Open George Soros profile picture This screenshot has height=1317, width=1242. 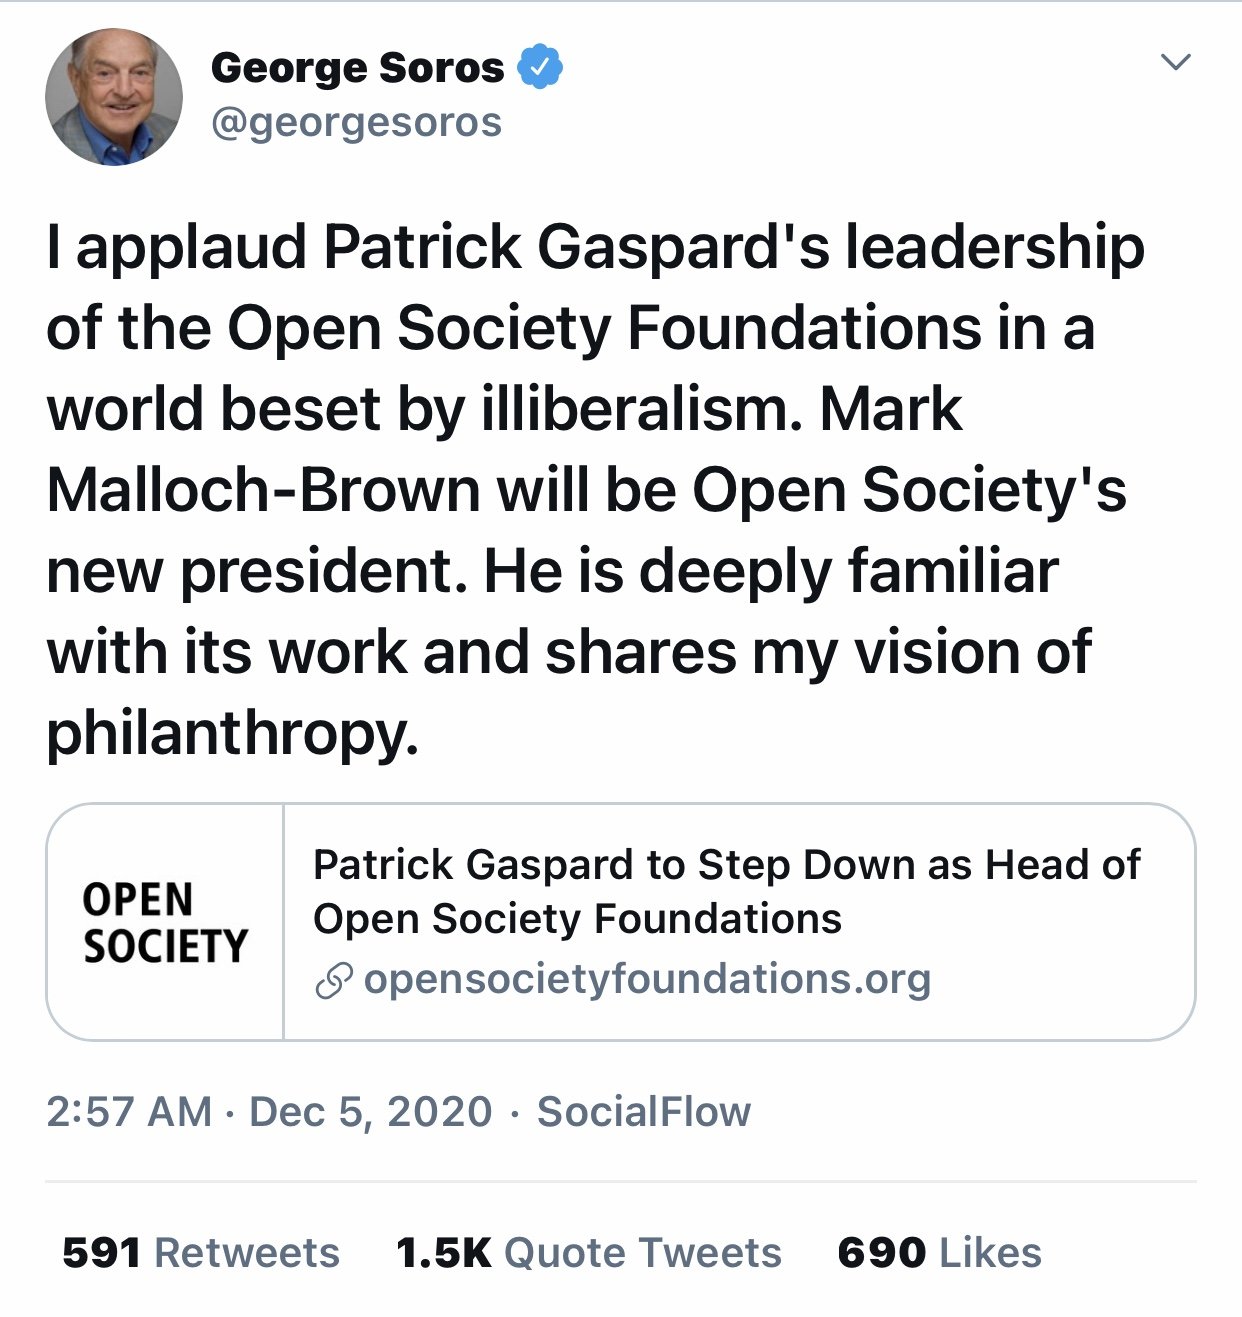(114, 97)
